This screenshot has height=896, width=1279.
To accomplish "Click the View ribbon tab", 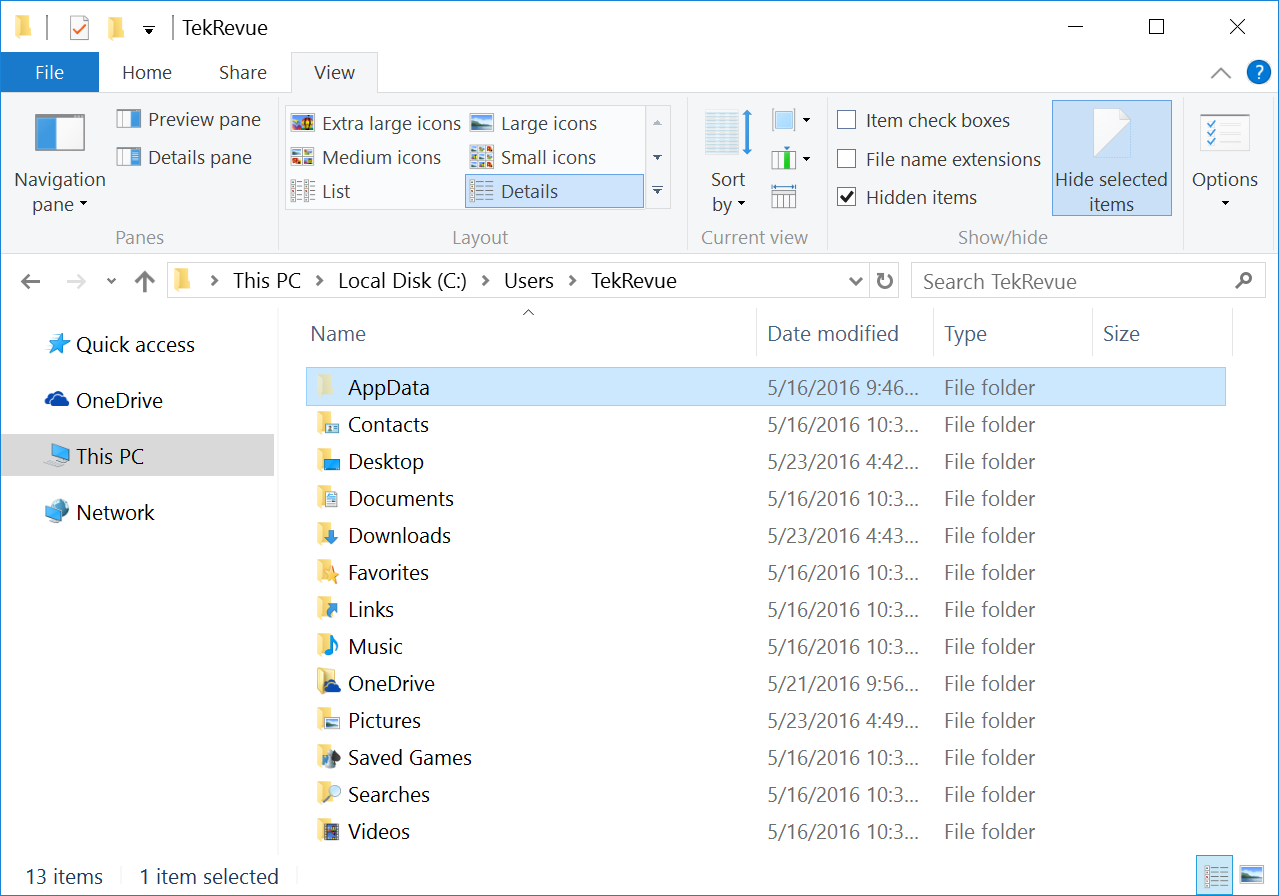I will [334, 72].
